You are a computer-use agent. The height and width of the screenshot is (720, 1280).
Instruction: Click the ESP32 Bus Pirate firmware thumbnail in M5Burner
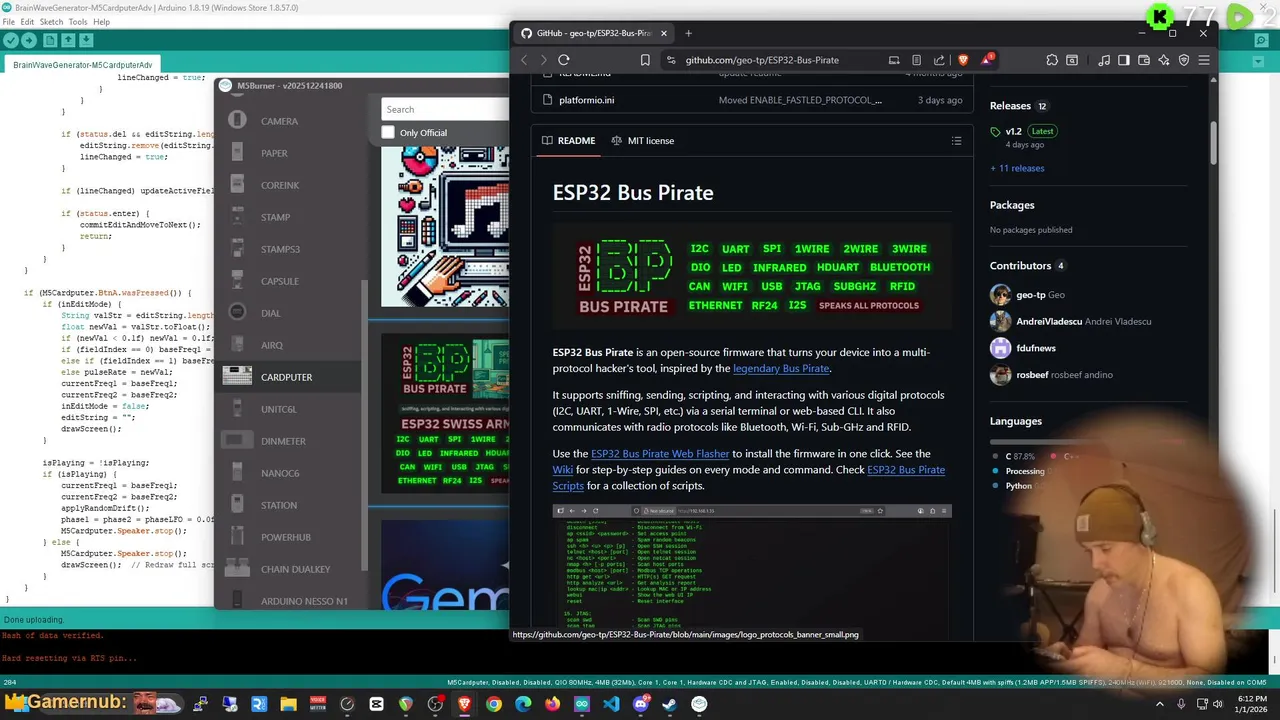click(445, 413)
